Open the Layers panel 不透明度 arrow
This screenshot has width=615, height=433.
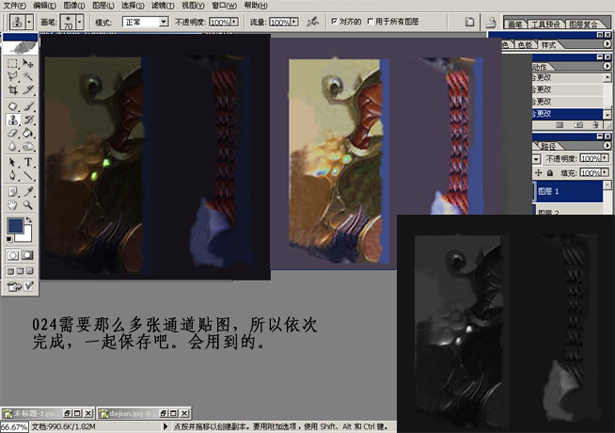coord(605,158)
